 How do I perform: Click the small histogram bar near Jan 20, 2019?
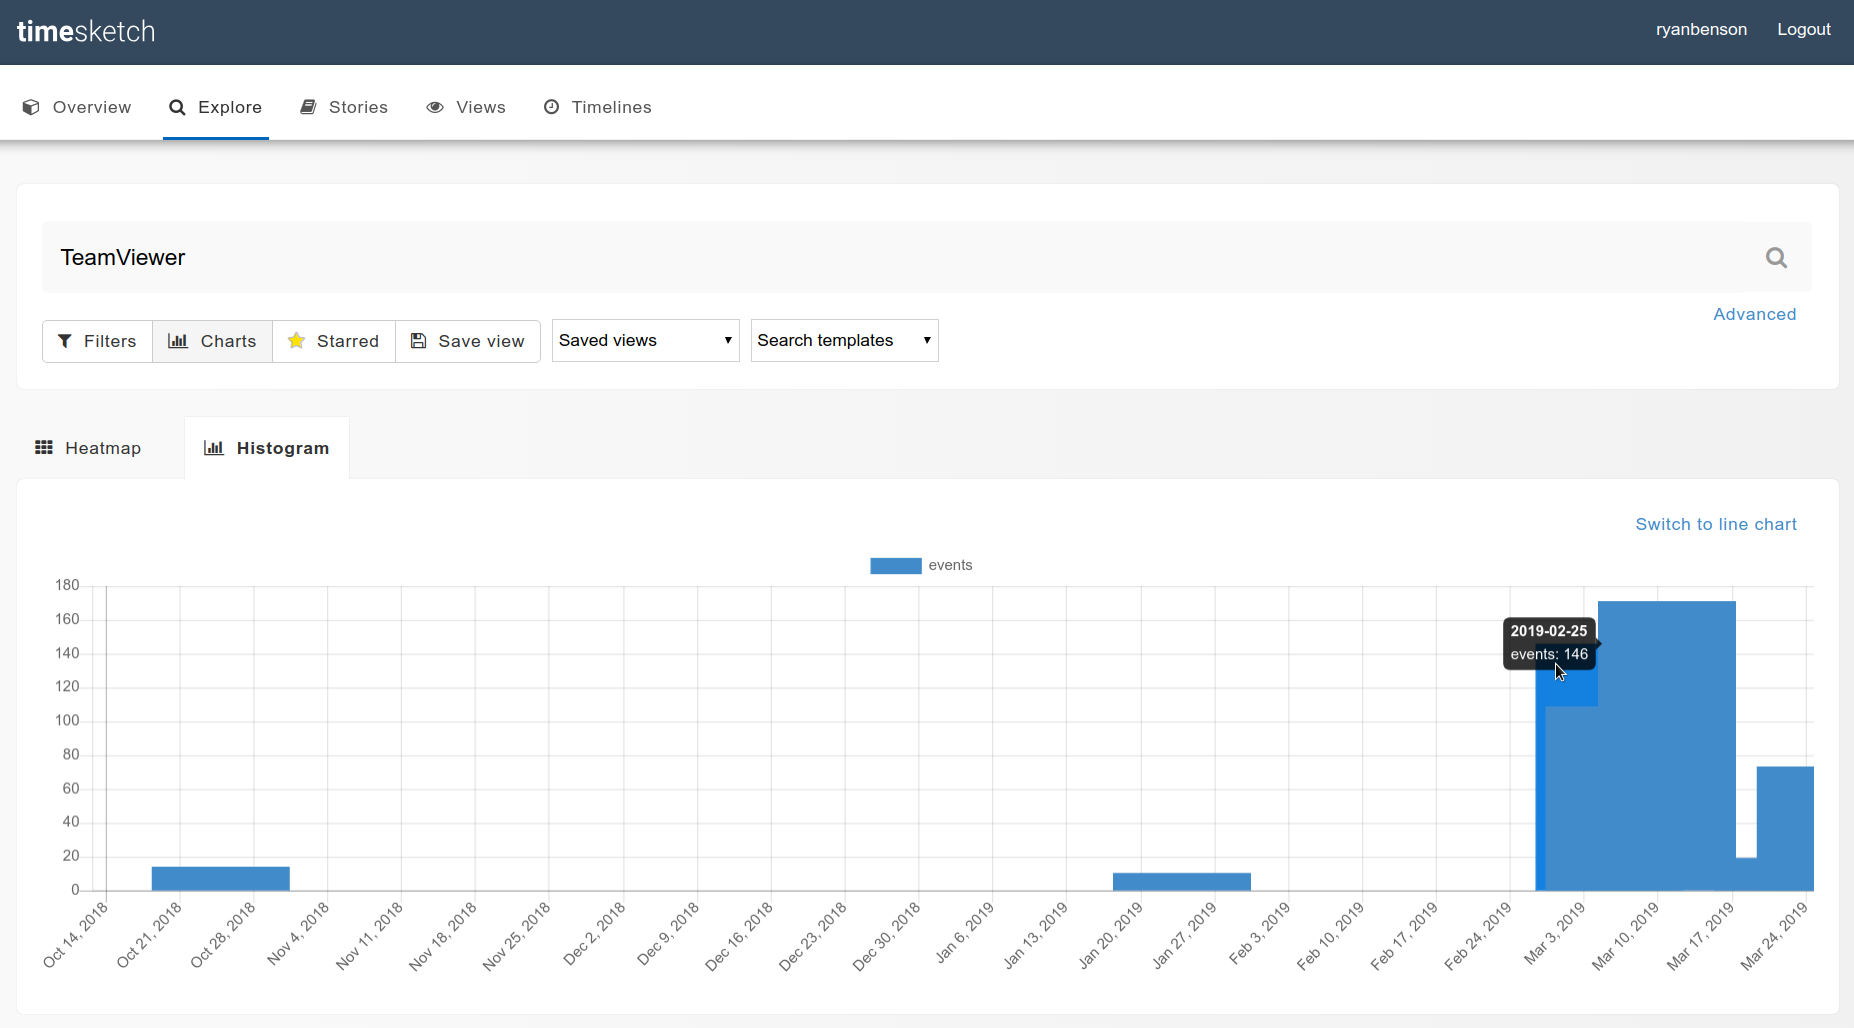pyautogui.click(x=1182, y=882)
